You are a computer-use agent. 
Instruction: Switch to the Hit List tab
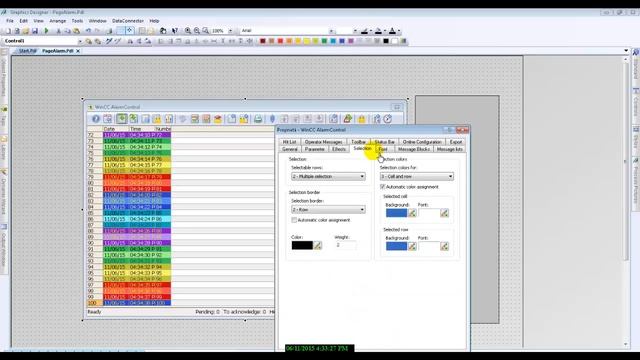pyautogui.click(x=289, y=142)
